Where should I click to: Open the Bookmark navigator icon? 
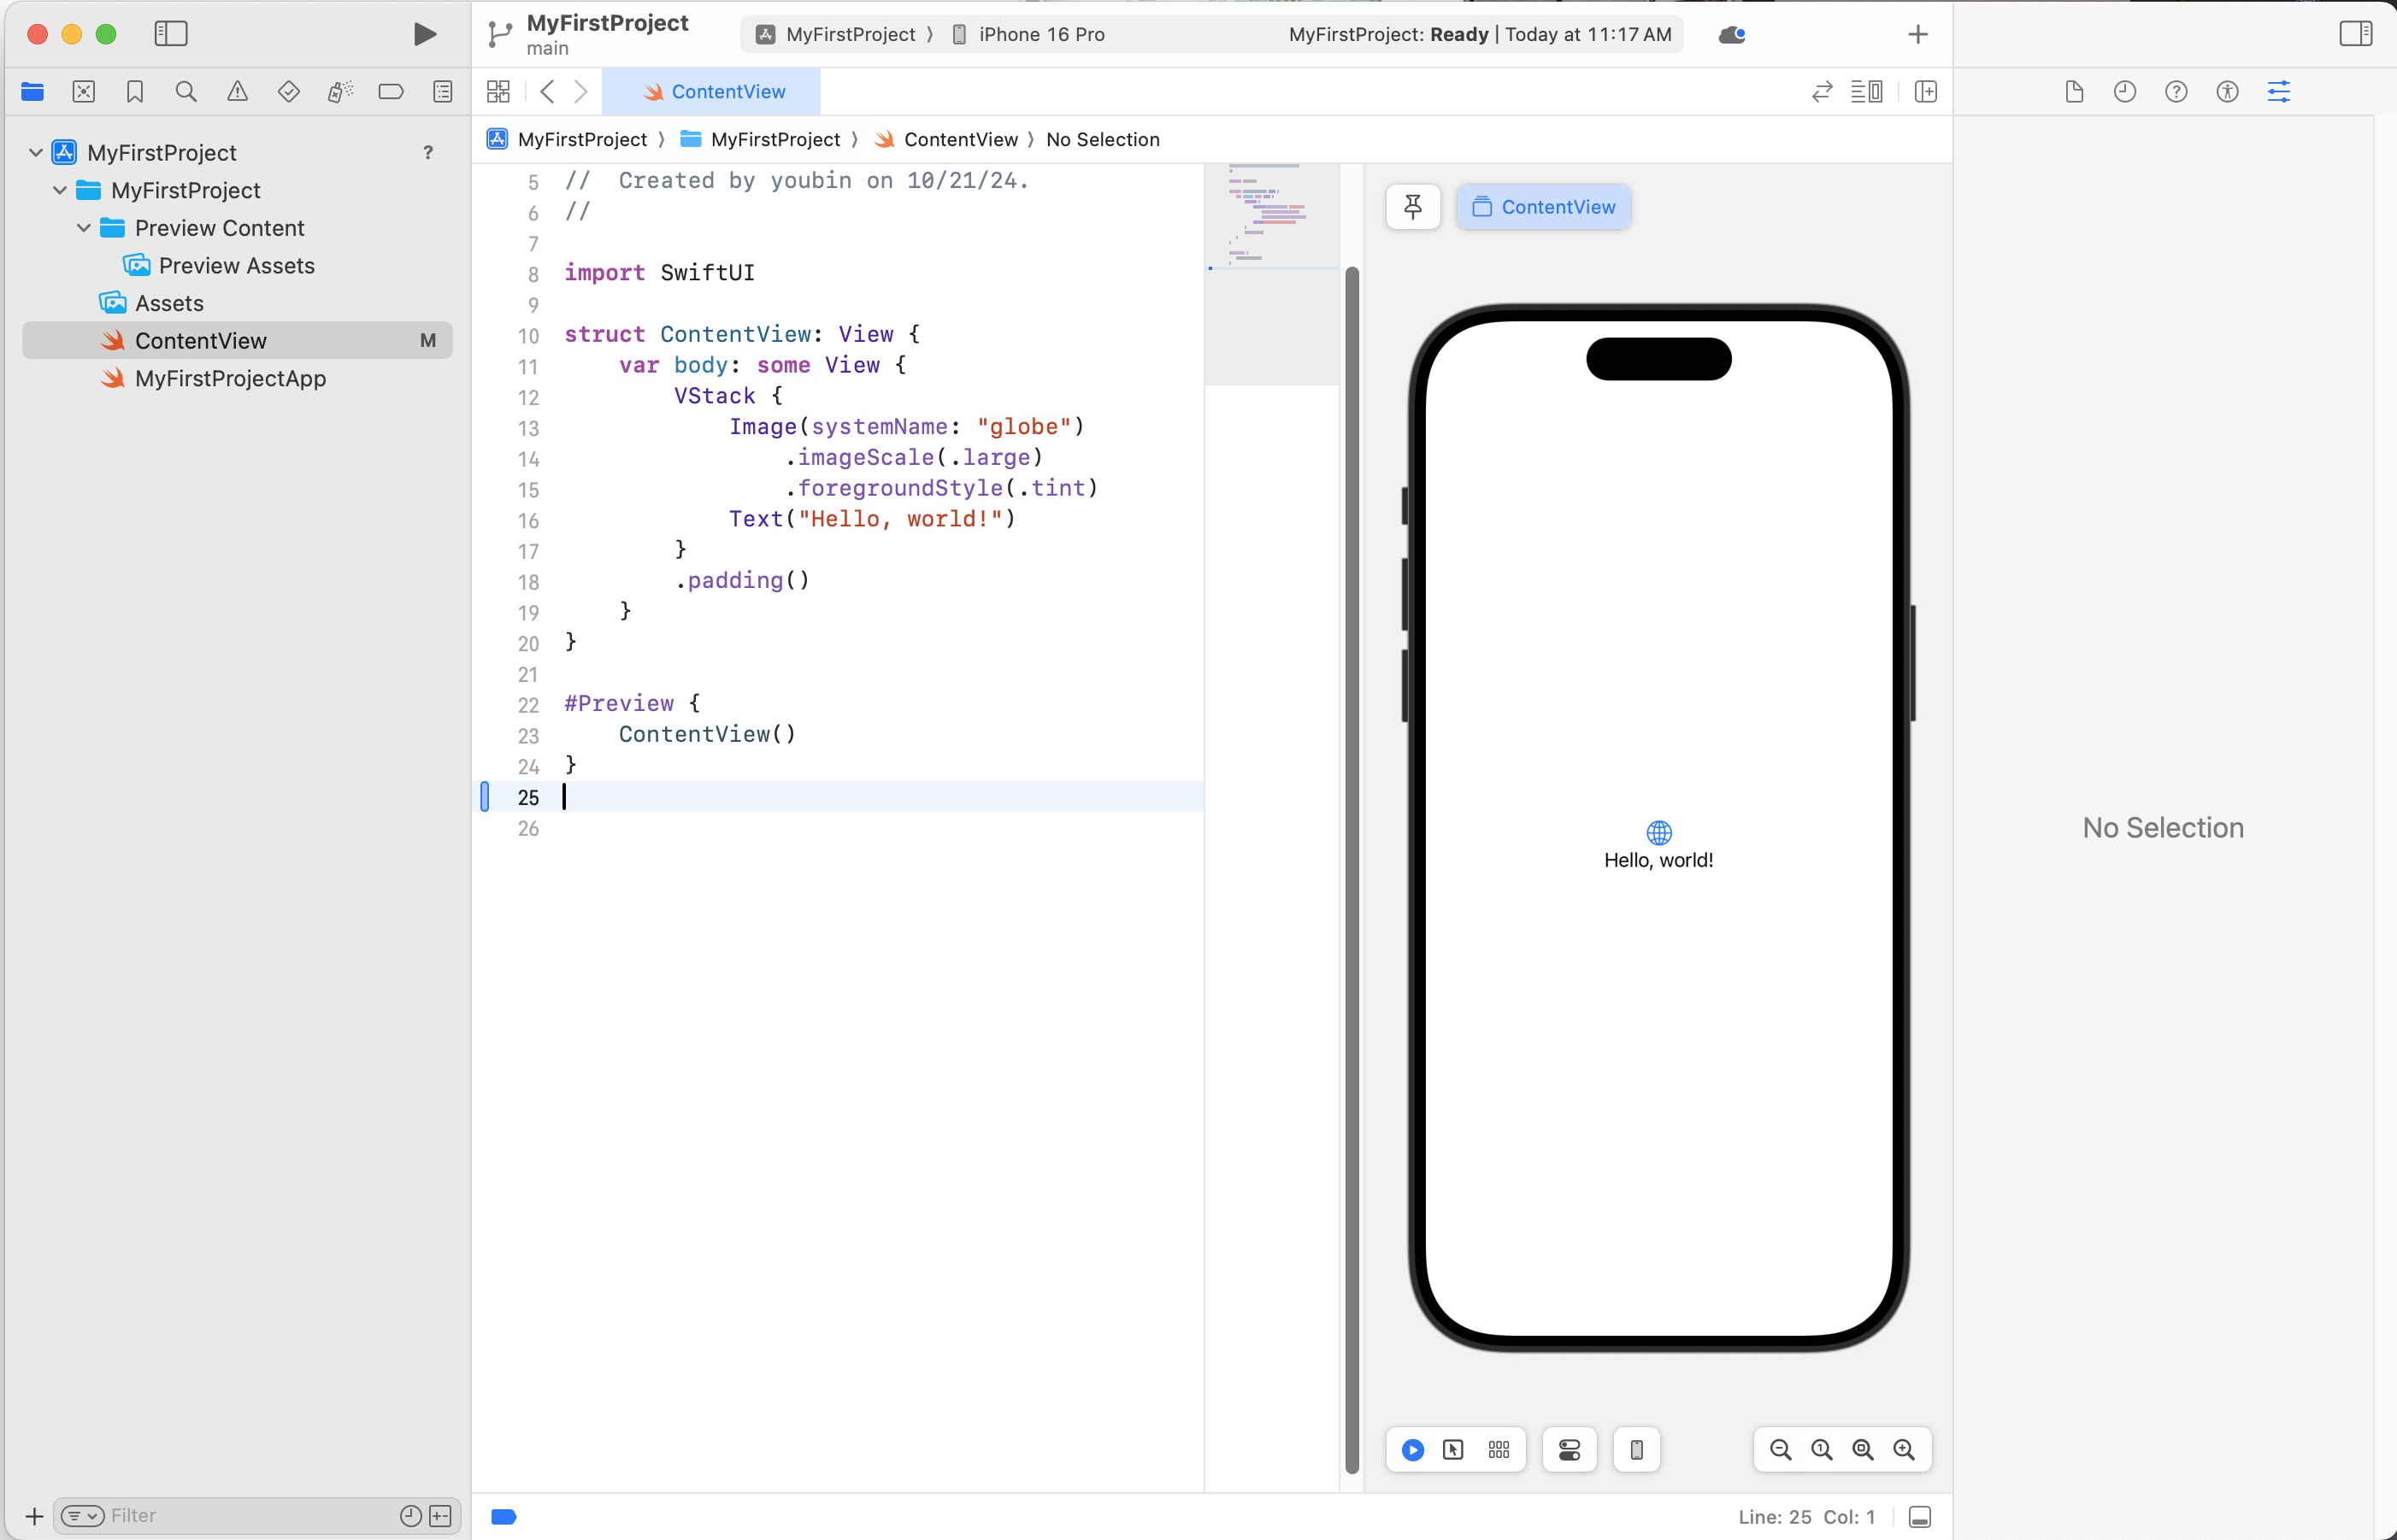click(x=135, y=92)
